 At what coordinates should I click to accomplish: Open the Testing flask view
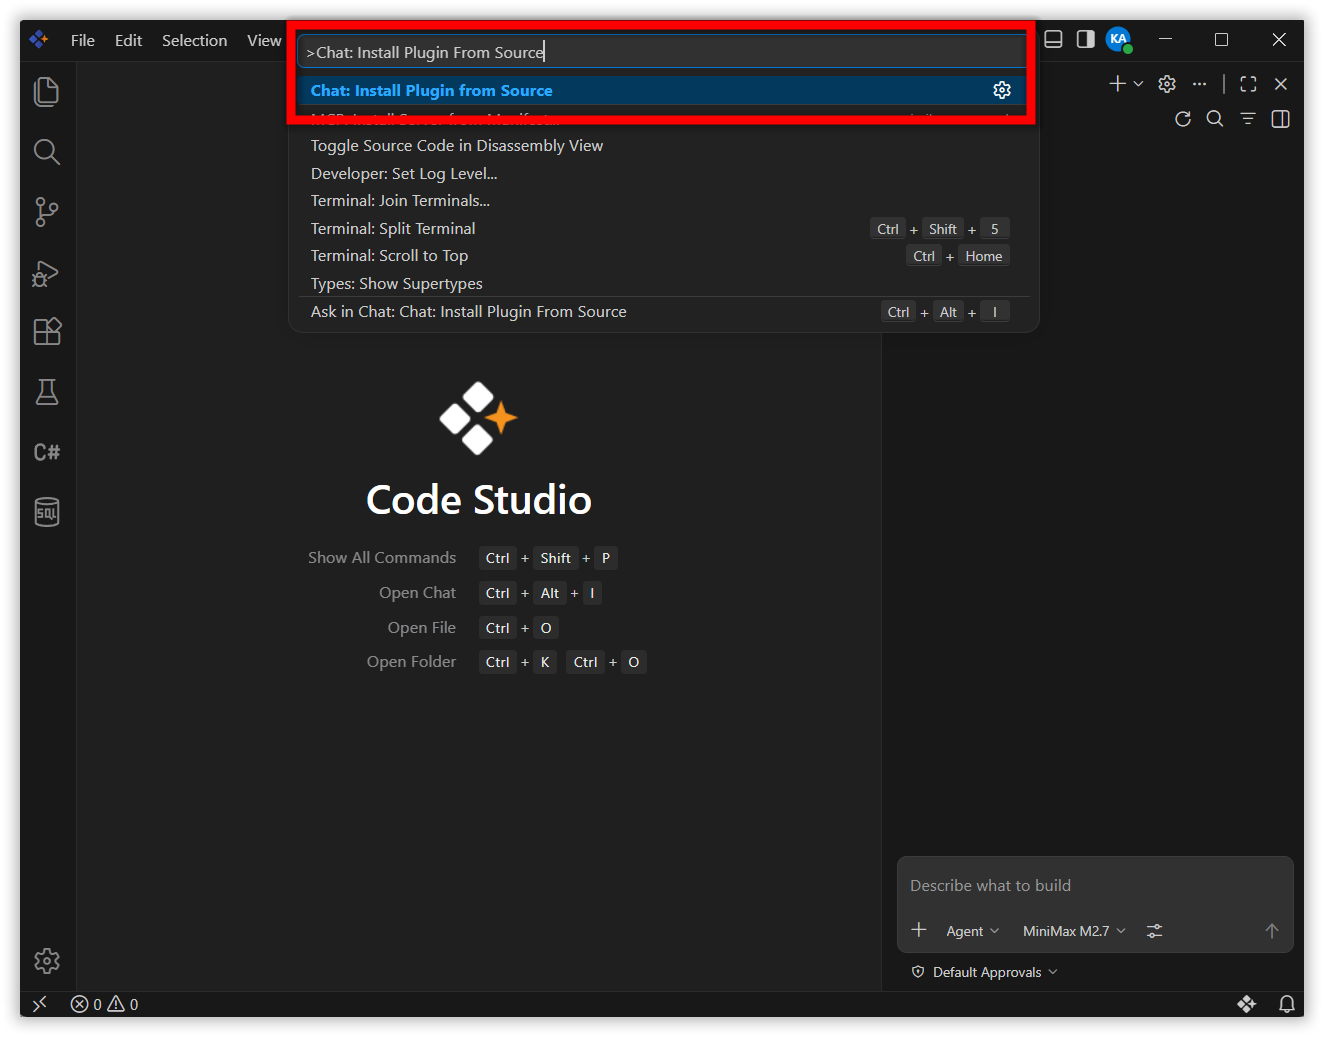pos(47,392)
